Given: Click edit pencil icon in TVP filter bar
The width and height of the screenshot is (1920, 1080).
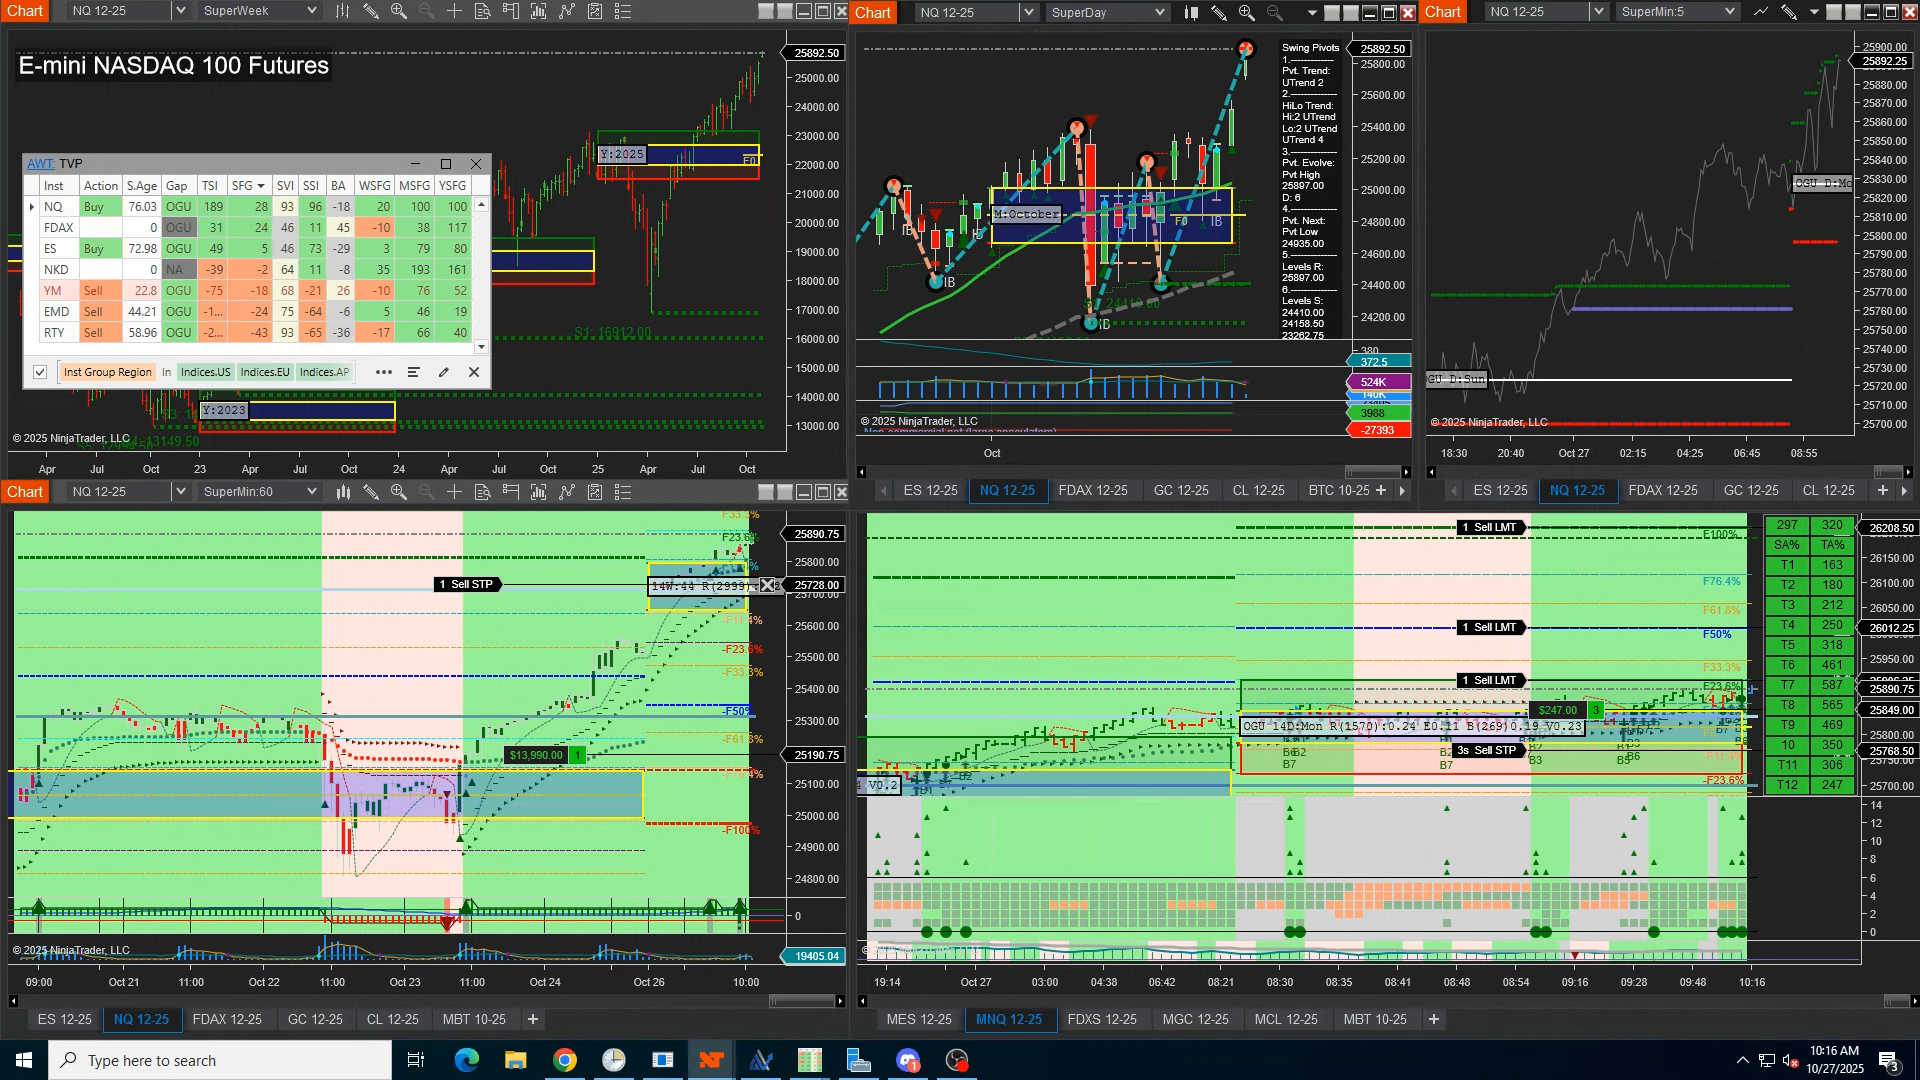Looking at the screenshot, I should [444, 372].
